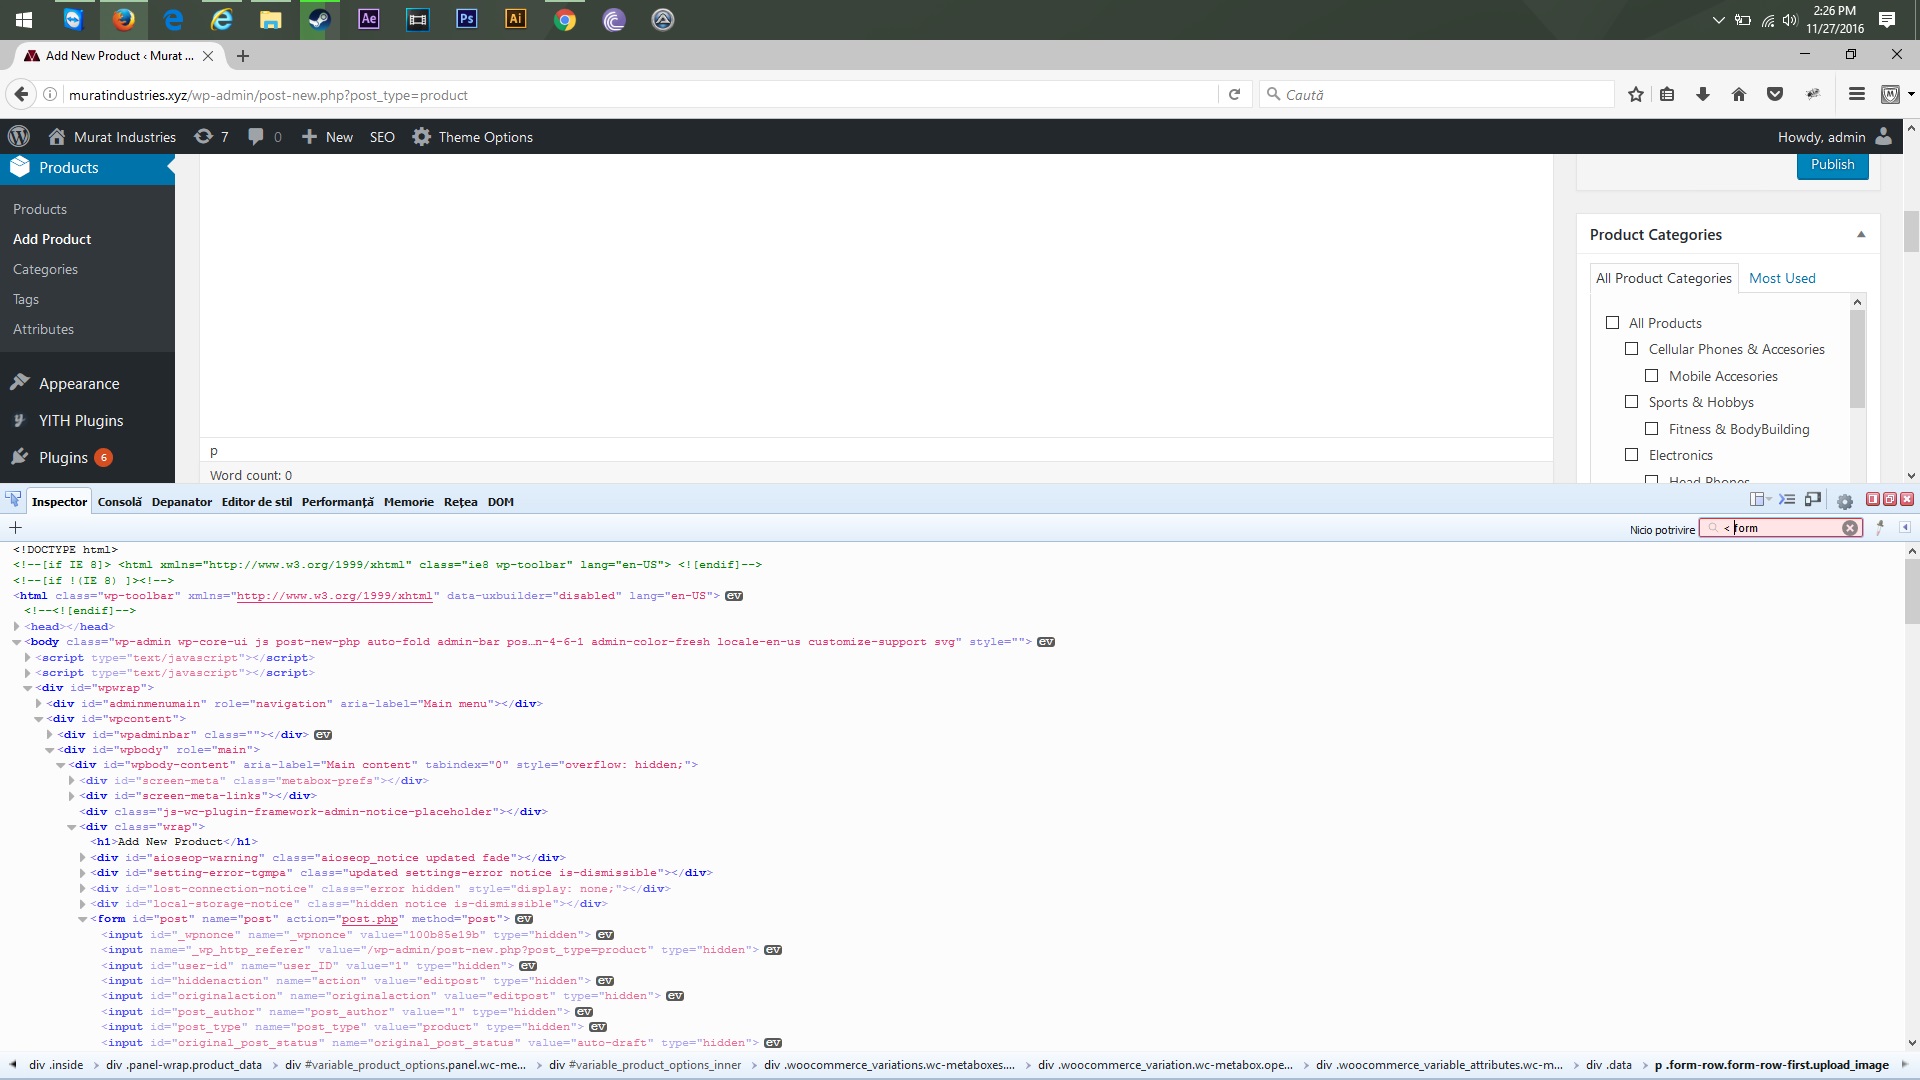Open Chrome from the taskbar
The width and height of the screenshot is (1920, 1080).
[565, 19]
